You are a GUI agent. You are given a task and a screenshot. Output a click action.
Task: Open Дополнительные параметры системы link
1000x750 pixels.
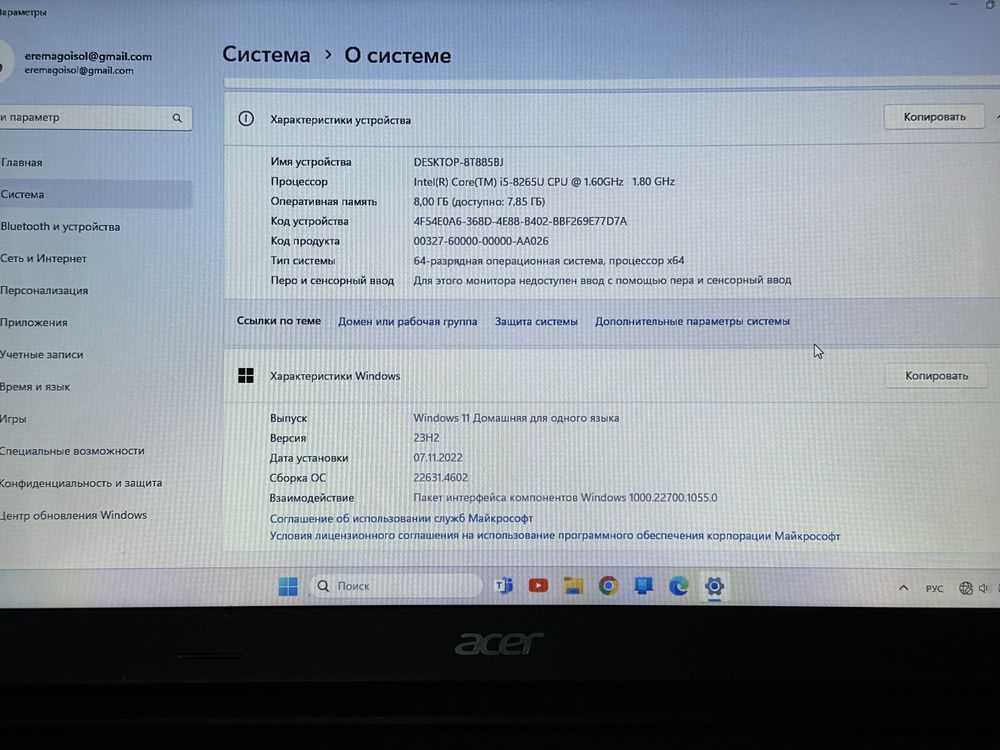(693, 321)
